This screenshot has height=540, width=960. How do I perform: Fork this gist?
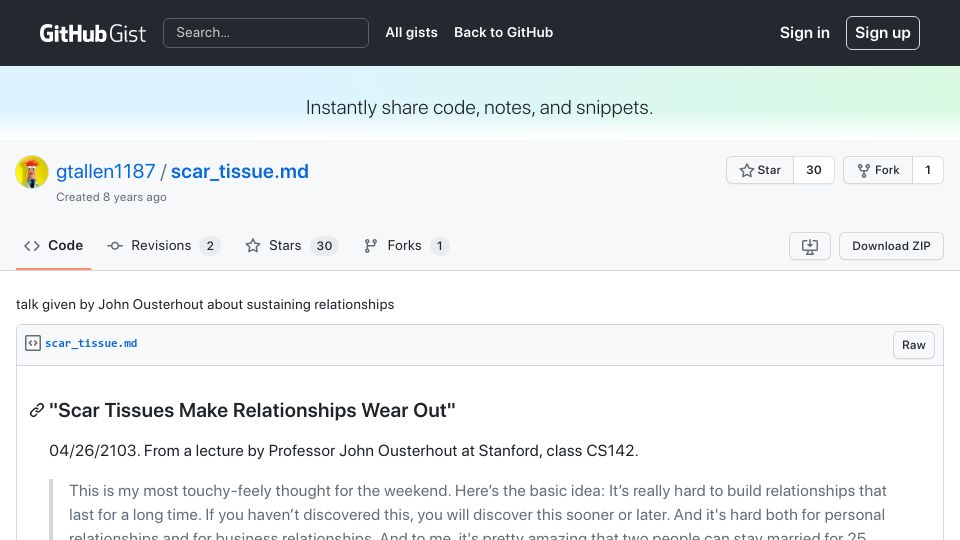[878, 170]
